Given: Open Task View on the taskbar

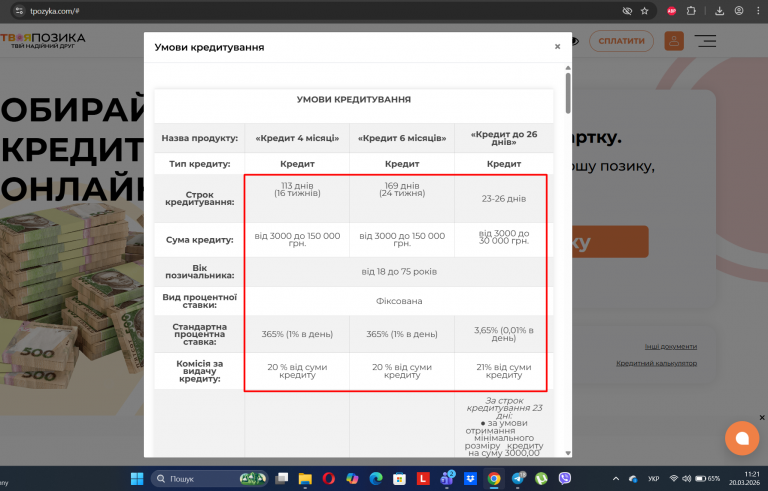Looking at the screenshot, I should (282, 478).
